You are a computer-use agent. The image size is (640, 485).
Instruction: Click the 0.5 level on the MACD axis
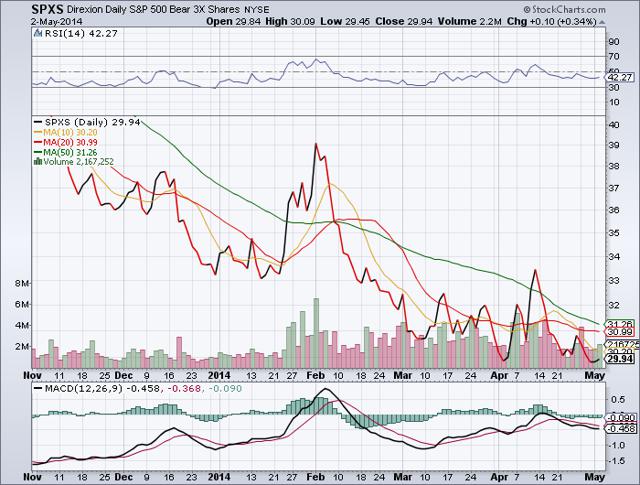618,399
